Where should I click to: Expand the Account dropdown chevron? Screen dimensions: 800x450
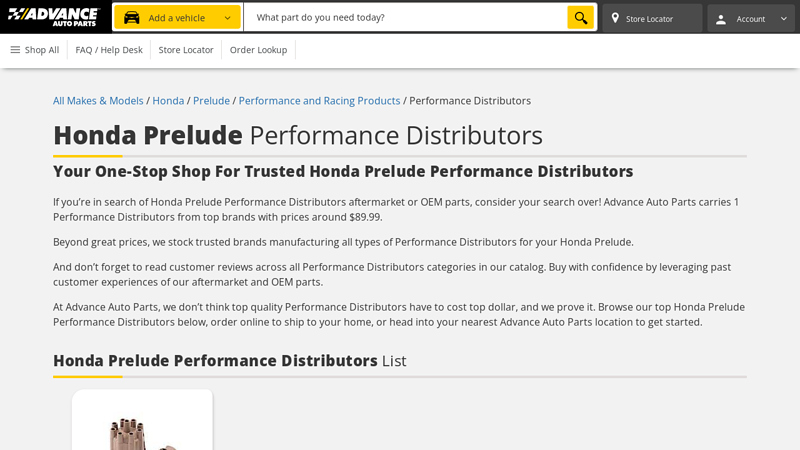[x=783, y=19]
